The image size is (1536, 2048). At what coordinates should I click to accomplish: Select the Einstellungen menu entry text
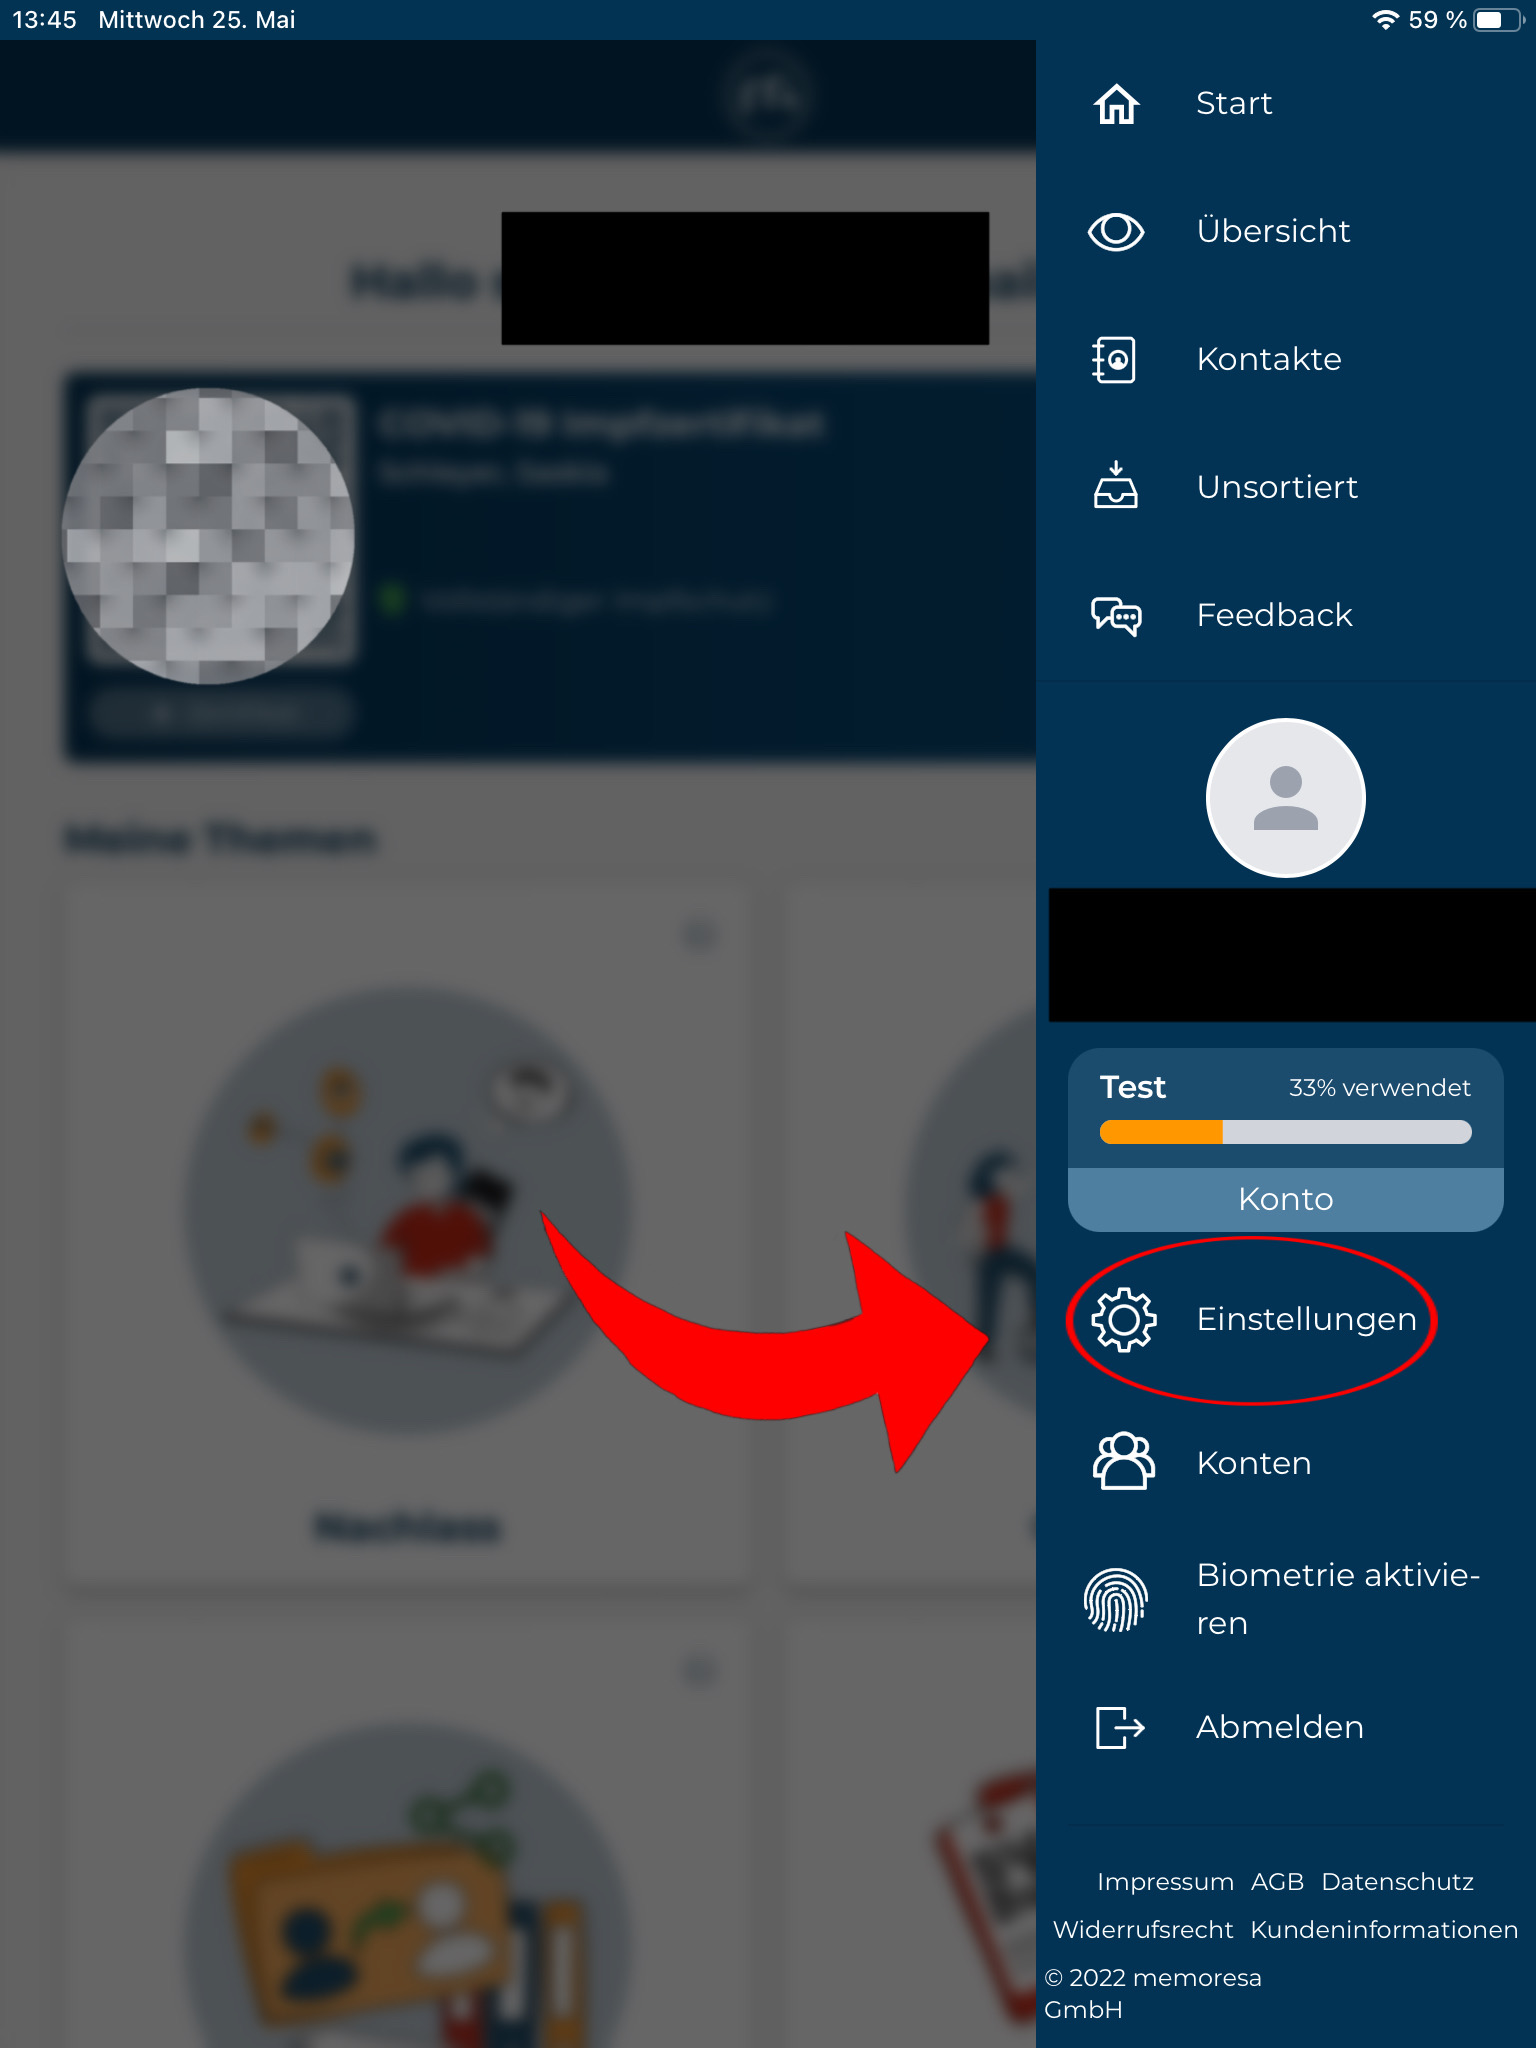point(1306,1320)
